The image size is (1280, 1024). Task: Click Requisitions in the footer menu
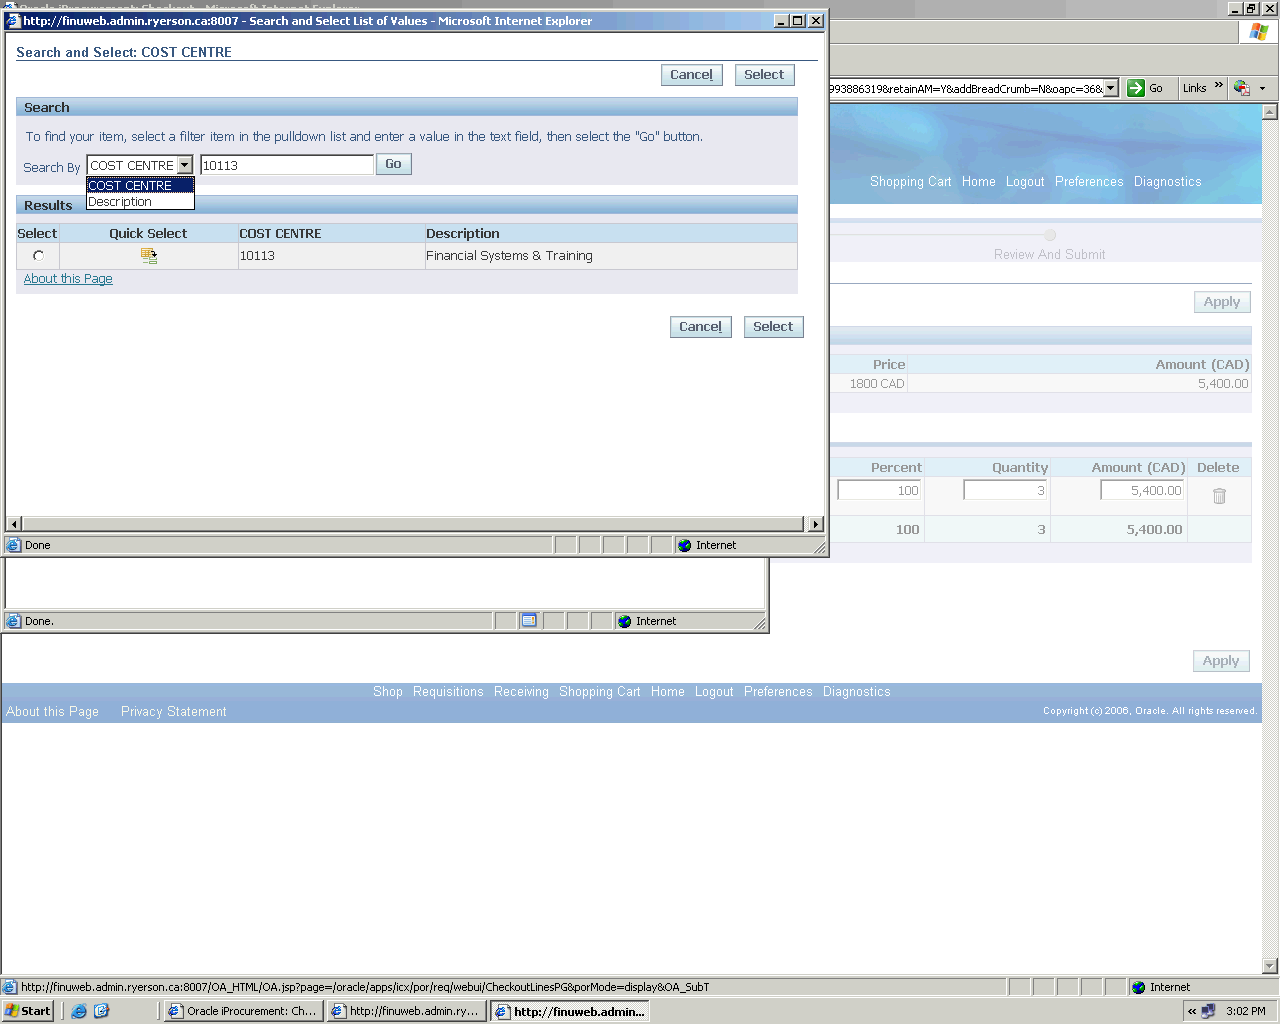pos(448,692)
